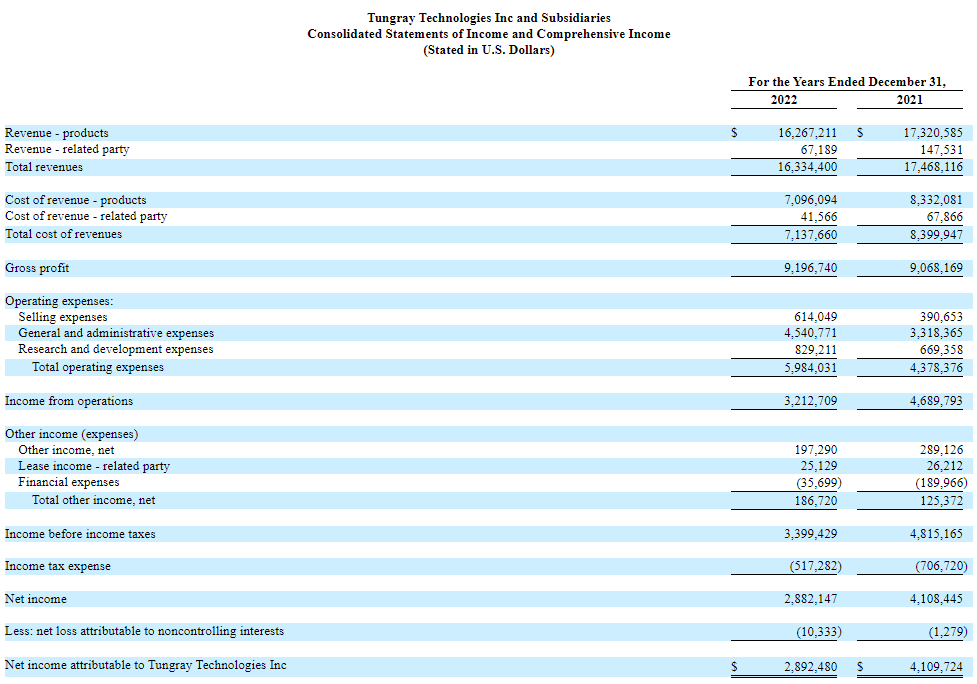Click the related party cost value 67,866
Screen dimensions: 977x684
tap(945, 217)
